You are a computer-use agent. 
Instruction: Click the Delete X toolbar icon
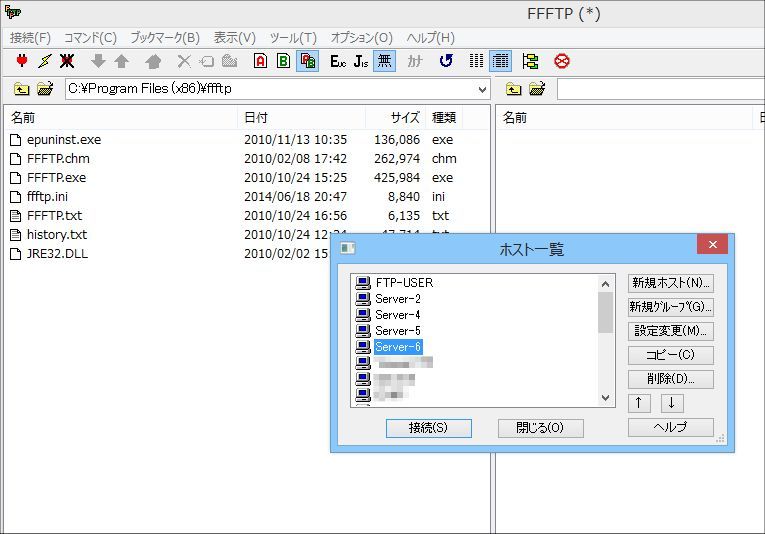[184, 61]
